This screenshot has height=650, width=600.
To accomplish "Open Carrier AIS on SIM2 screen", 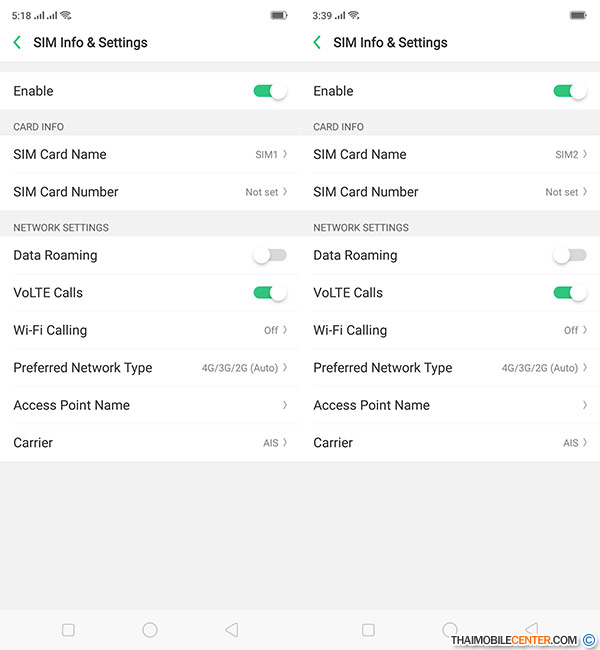I will (450, 442).
